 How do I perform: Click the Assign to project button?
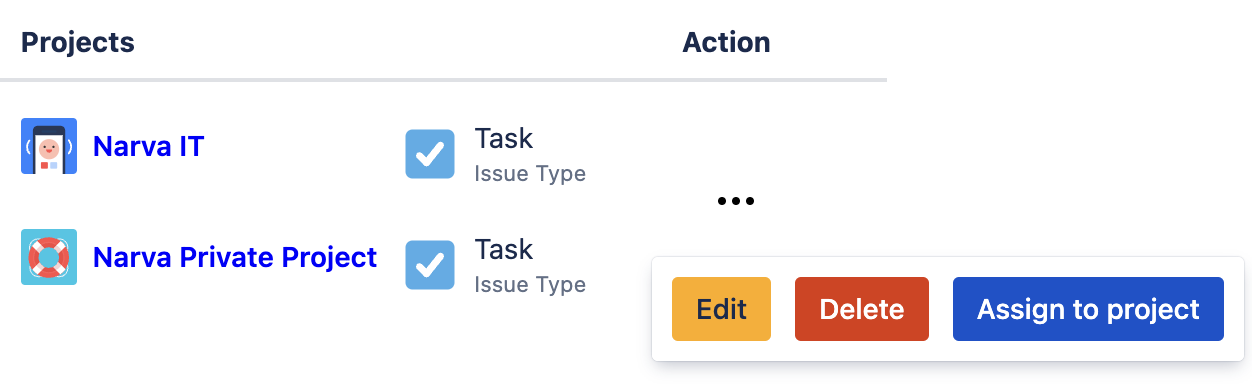tap(1088, 309)
